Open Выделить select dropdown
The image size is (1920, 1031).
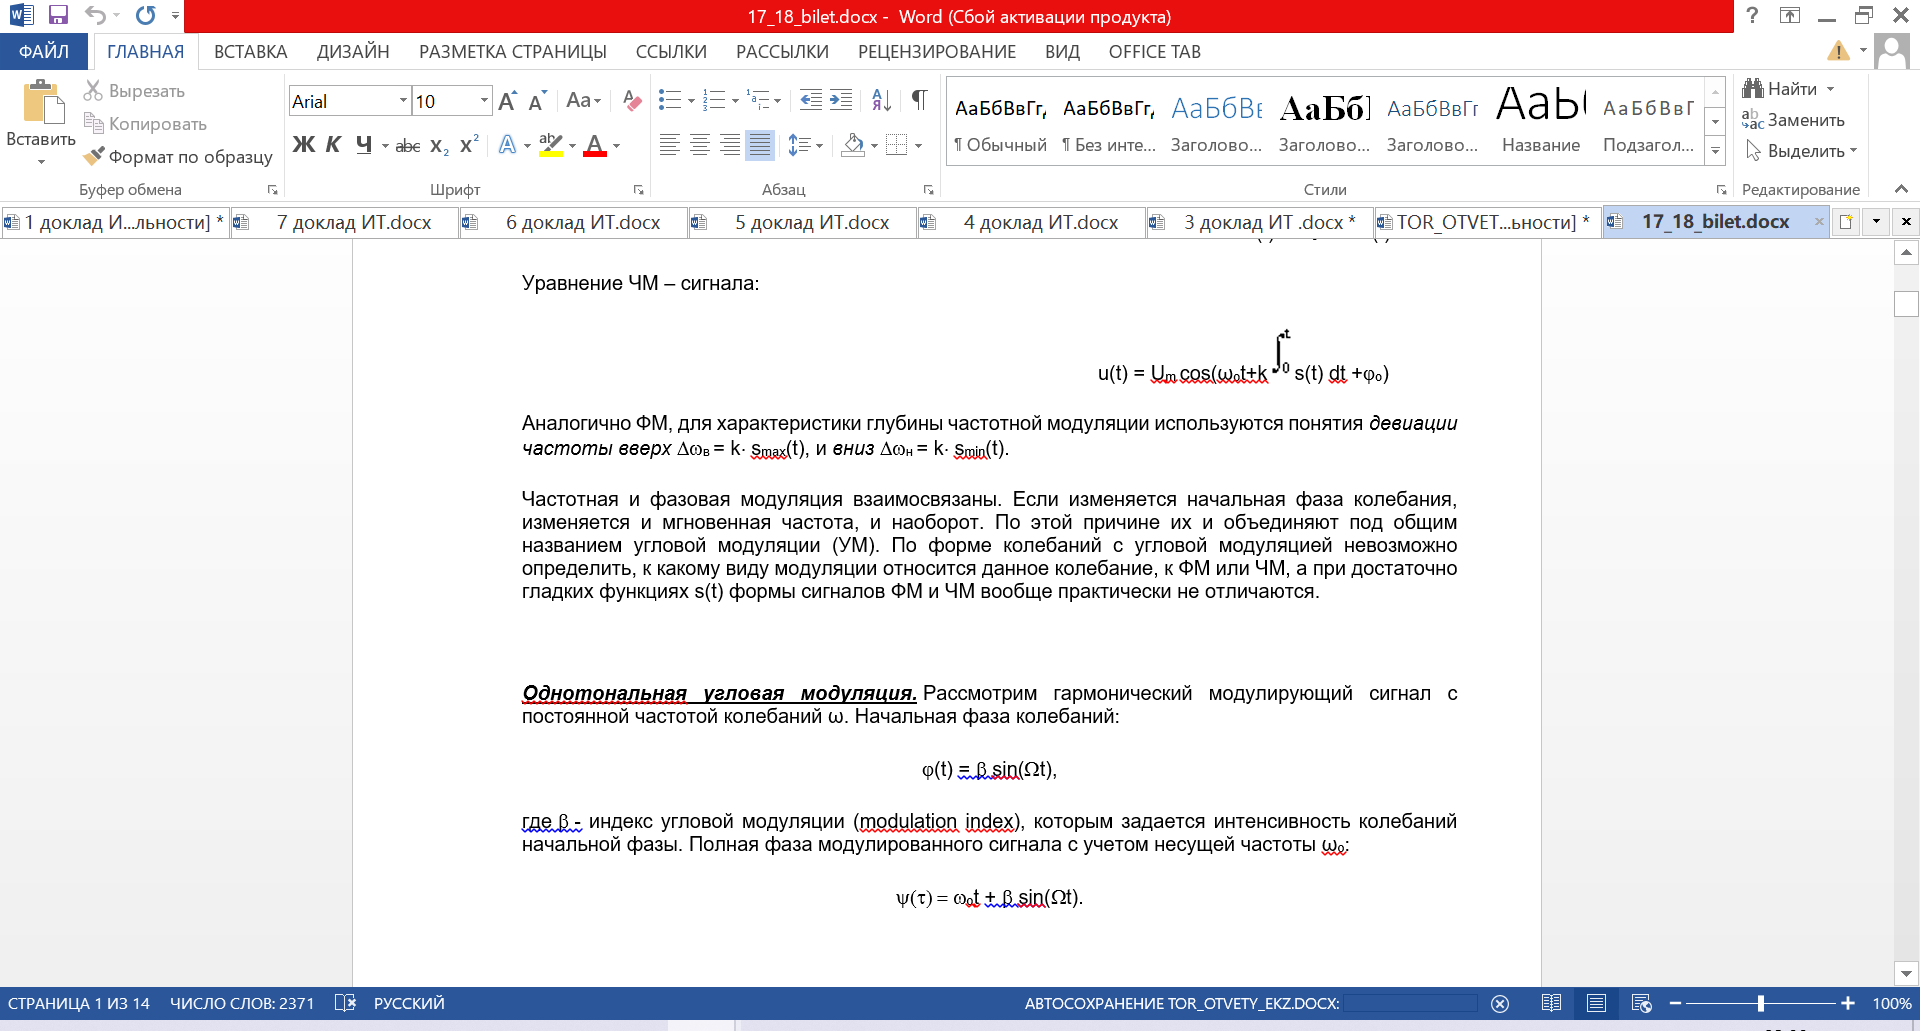click(1801, 151)
